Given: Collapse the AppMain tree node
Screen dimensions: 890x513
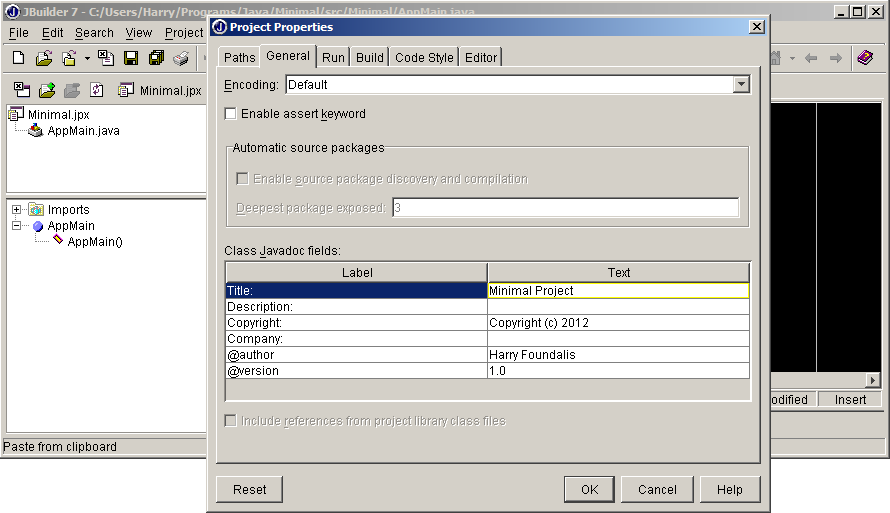Looking at the screenshot, I should click(16, 225).
